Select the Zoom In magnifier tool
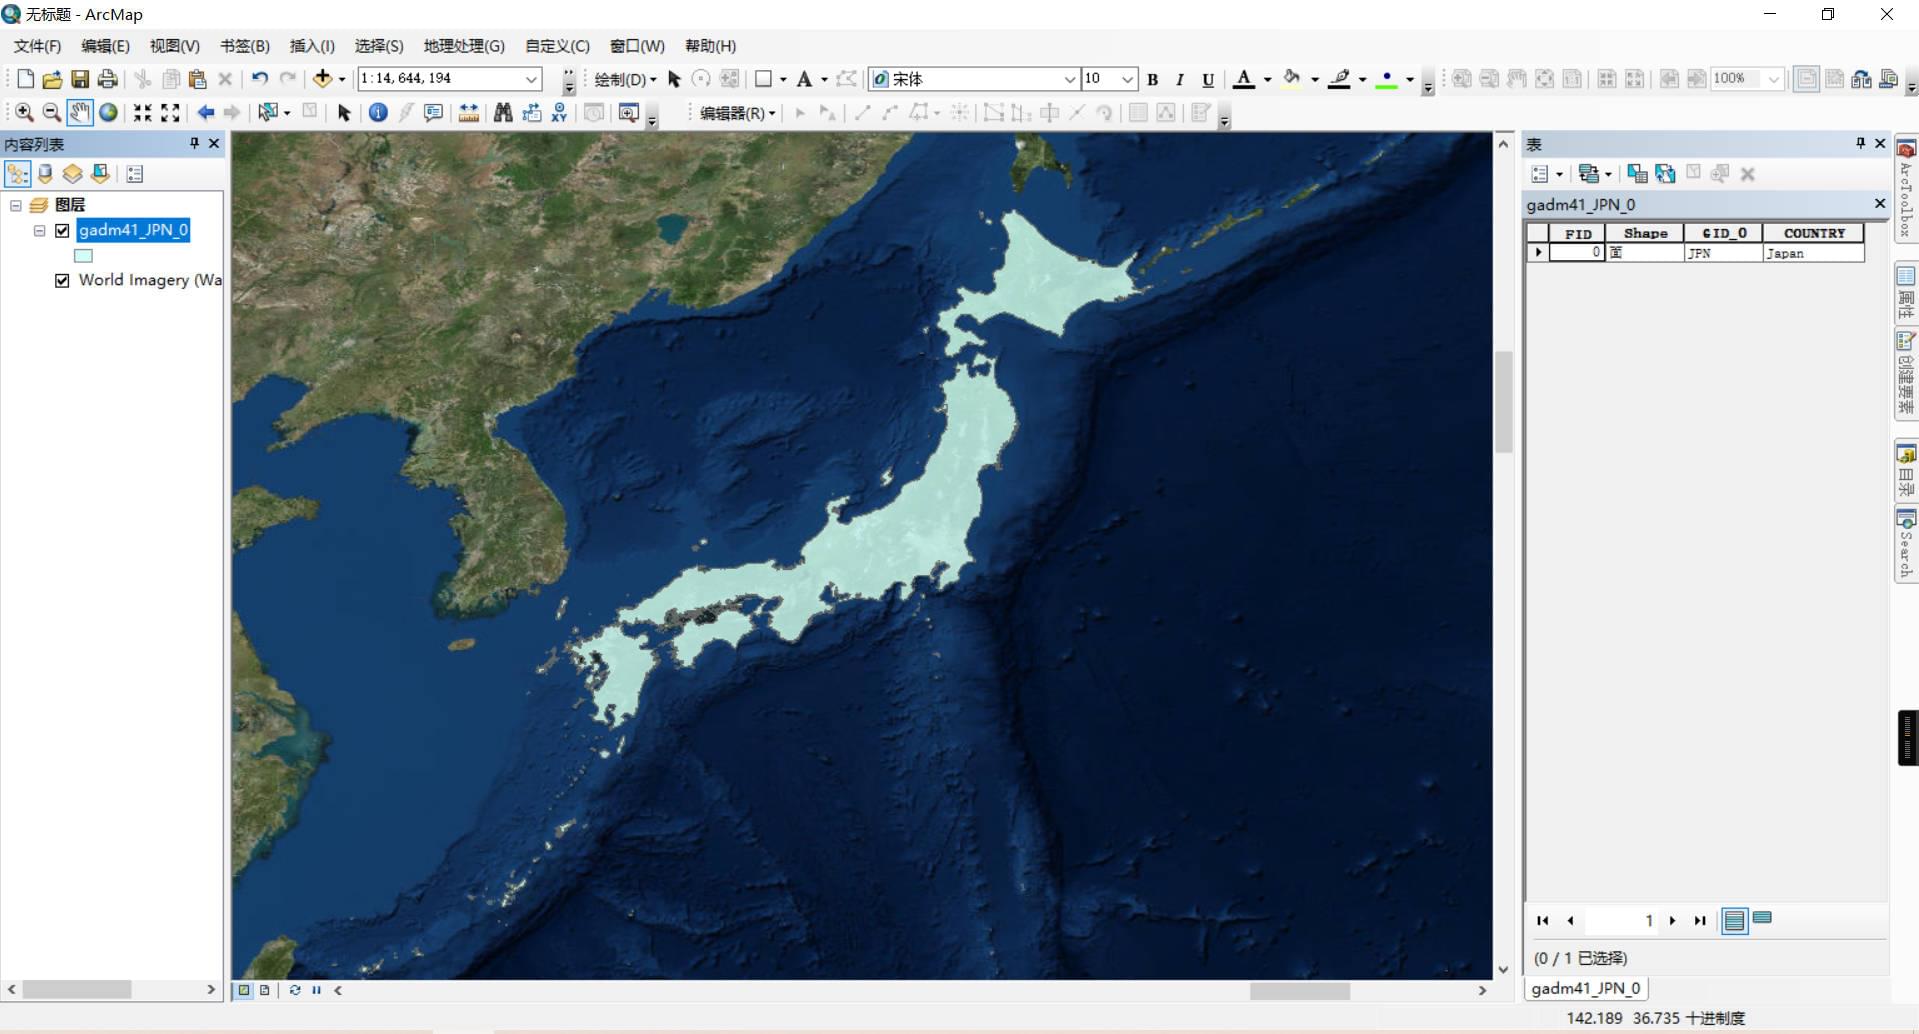Viewport: 1919px width, 1034px height. coord(24,113)
